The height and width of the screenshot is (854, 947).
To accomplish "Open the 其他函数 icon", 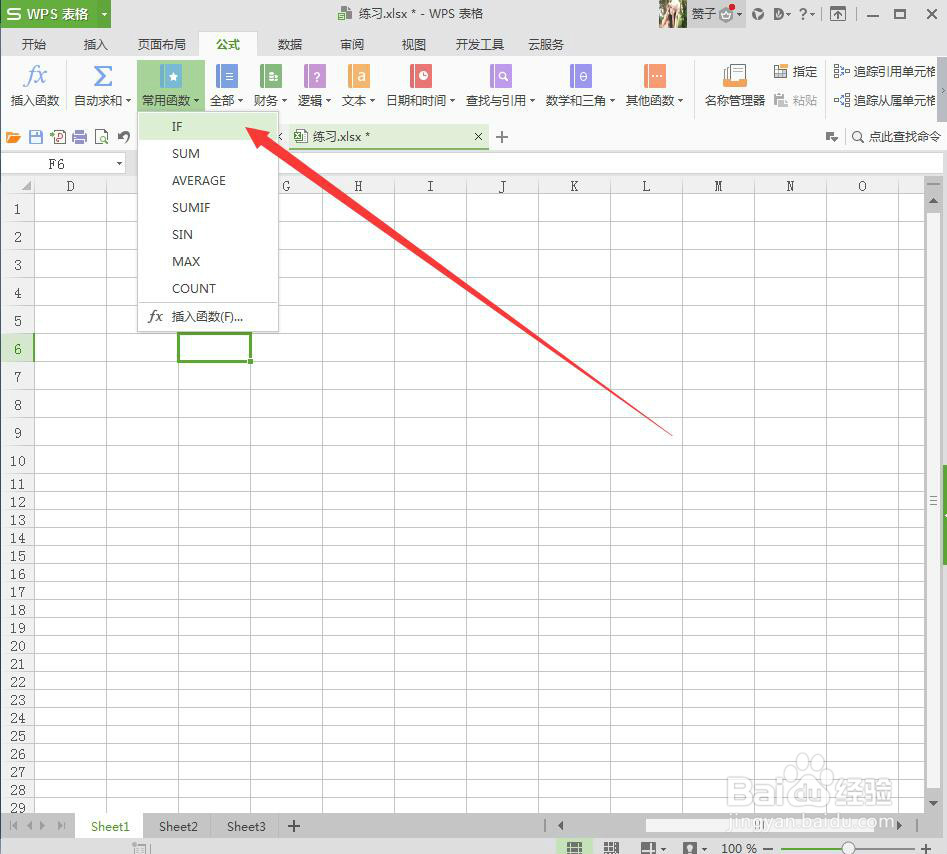I will (655, 77).
